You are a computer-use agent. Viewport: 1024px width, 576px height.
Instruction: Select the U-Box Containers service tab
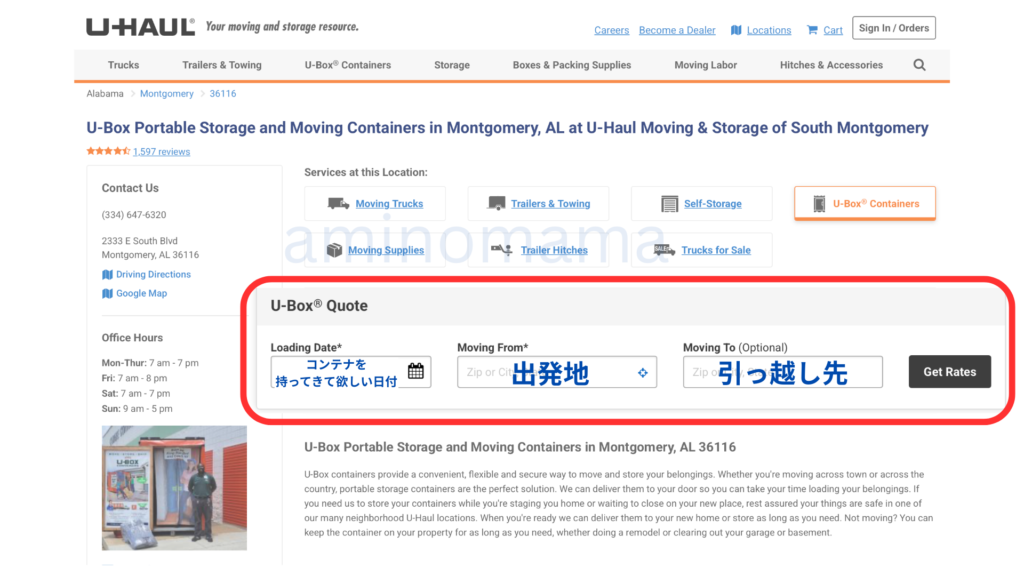coord(865,203)
